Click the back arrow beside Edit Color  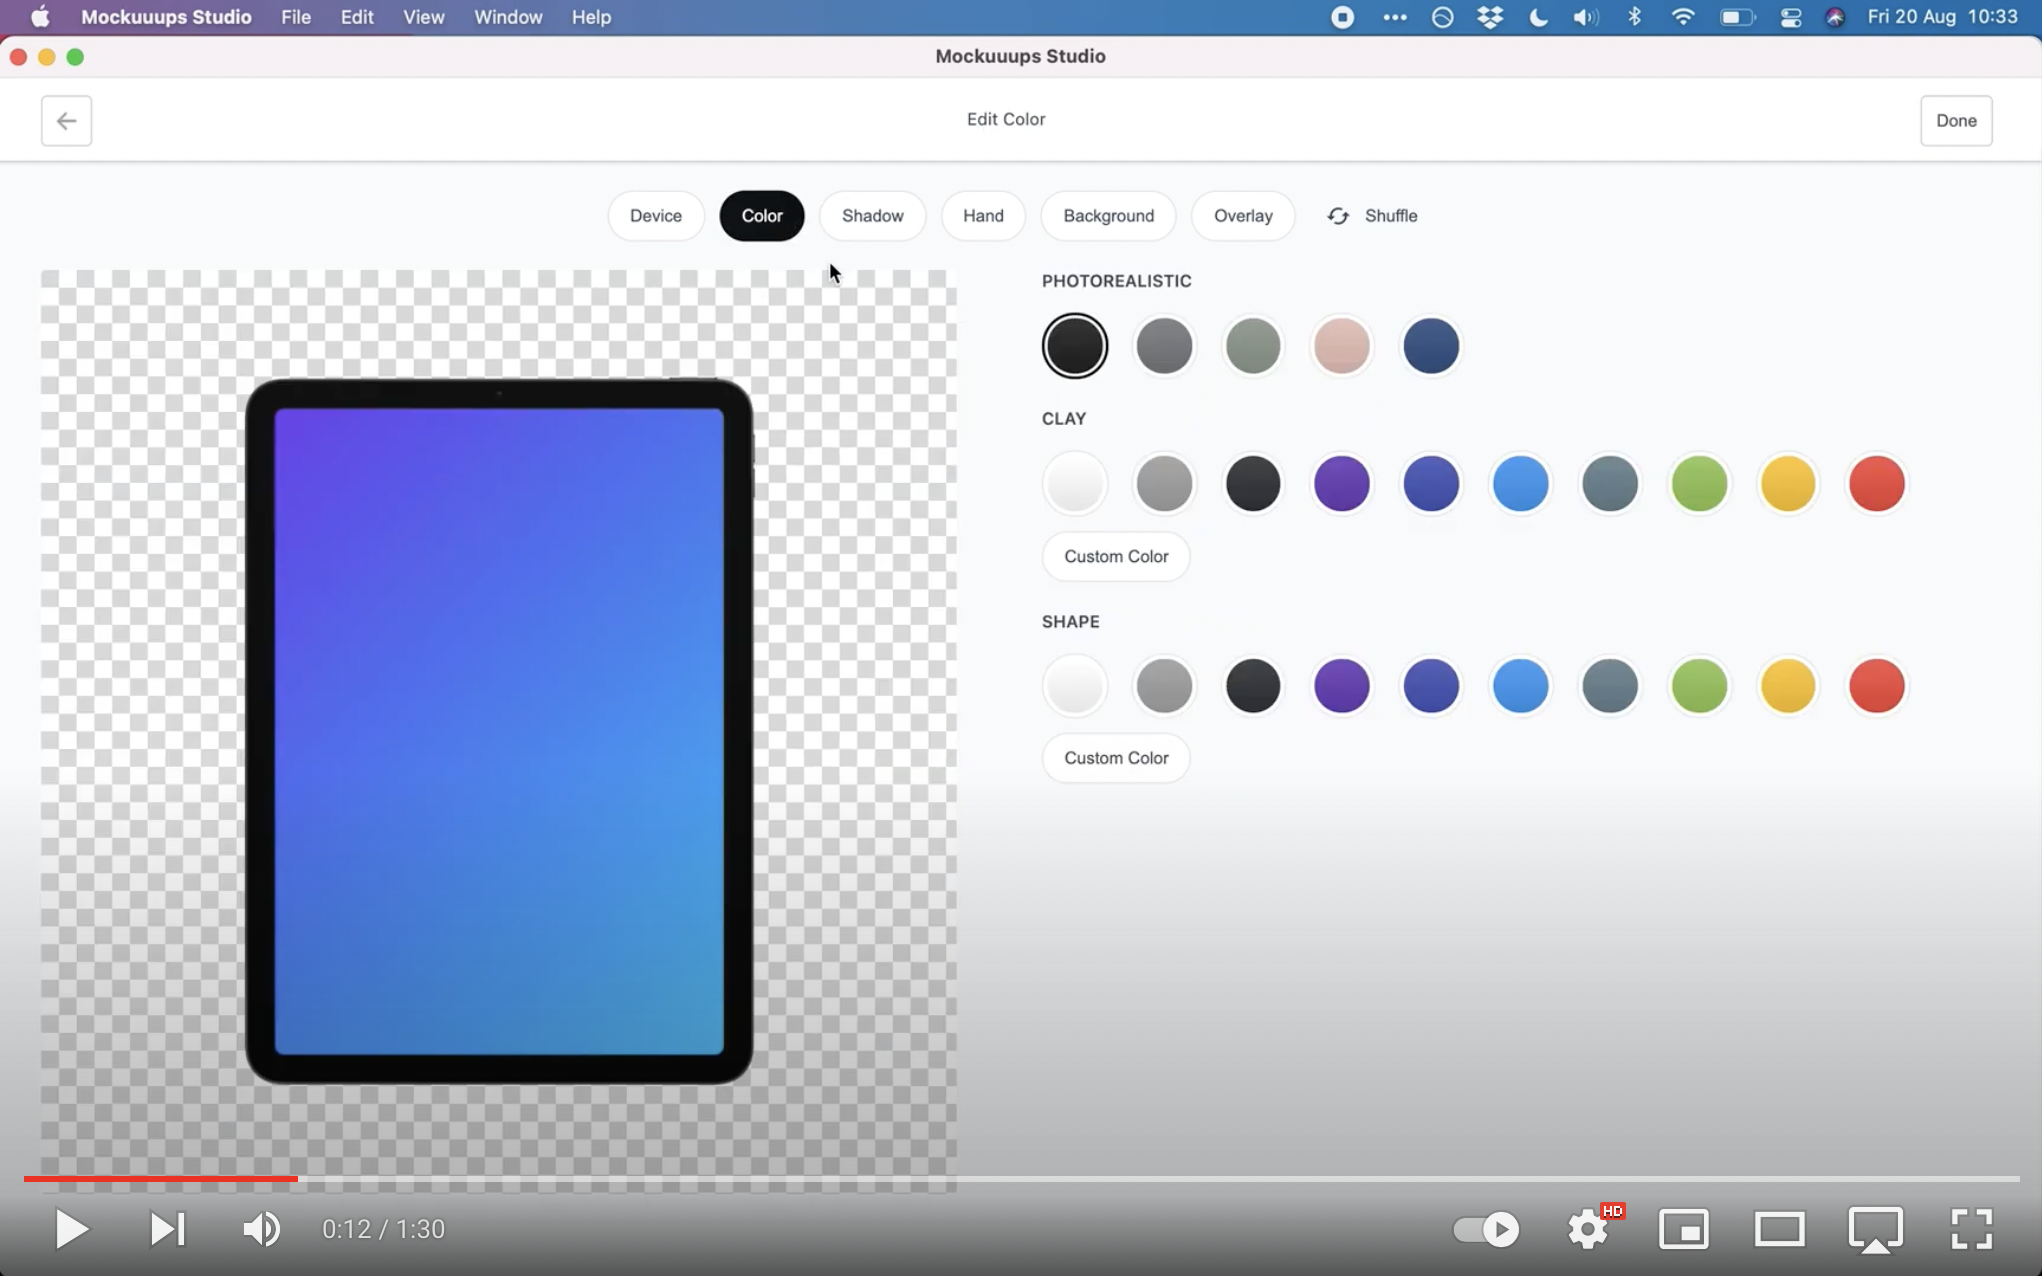tap(66, 120)
